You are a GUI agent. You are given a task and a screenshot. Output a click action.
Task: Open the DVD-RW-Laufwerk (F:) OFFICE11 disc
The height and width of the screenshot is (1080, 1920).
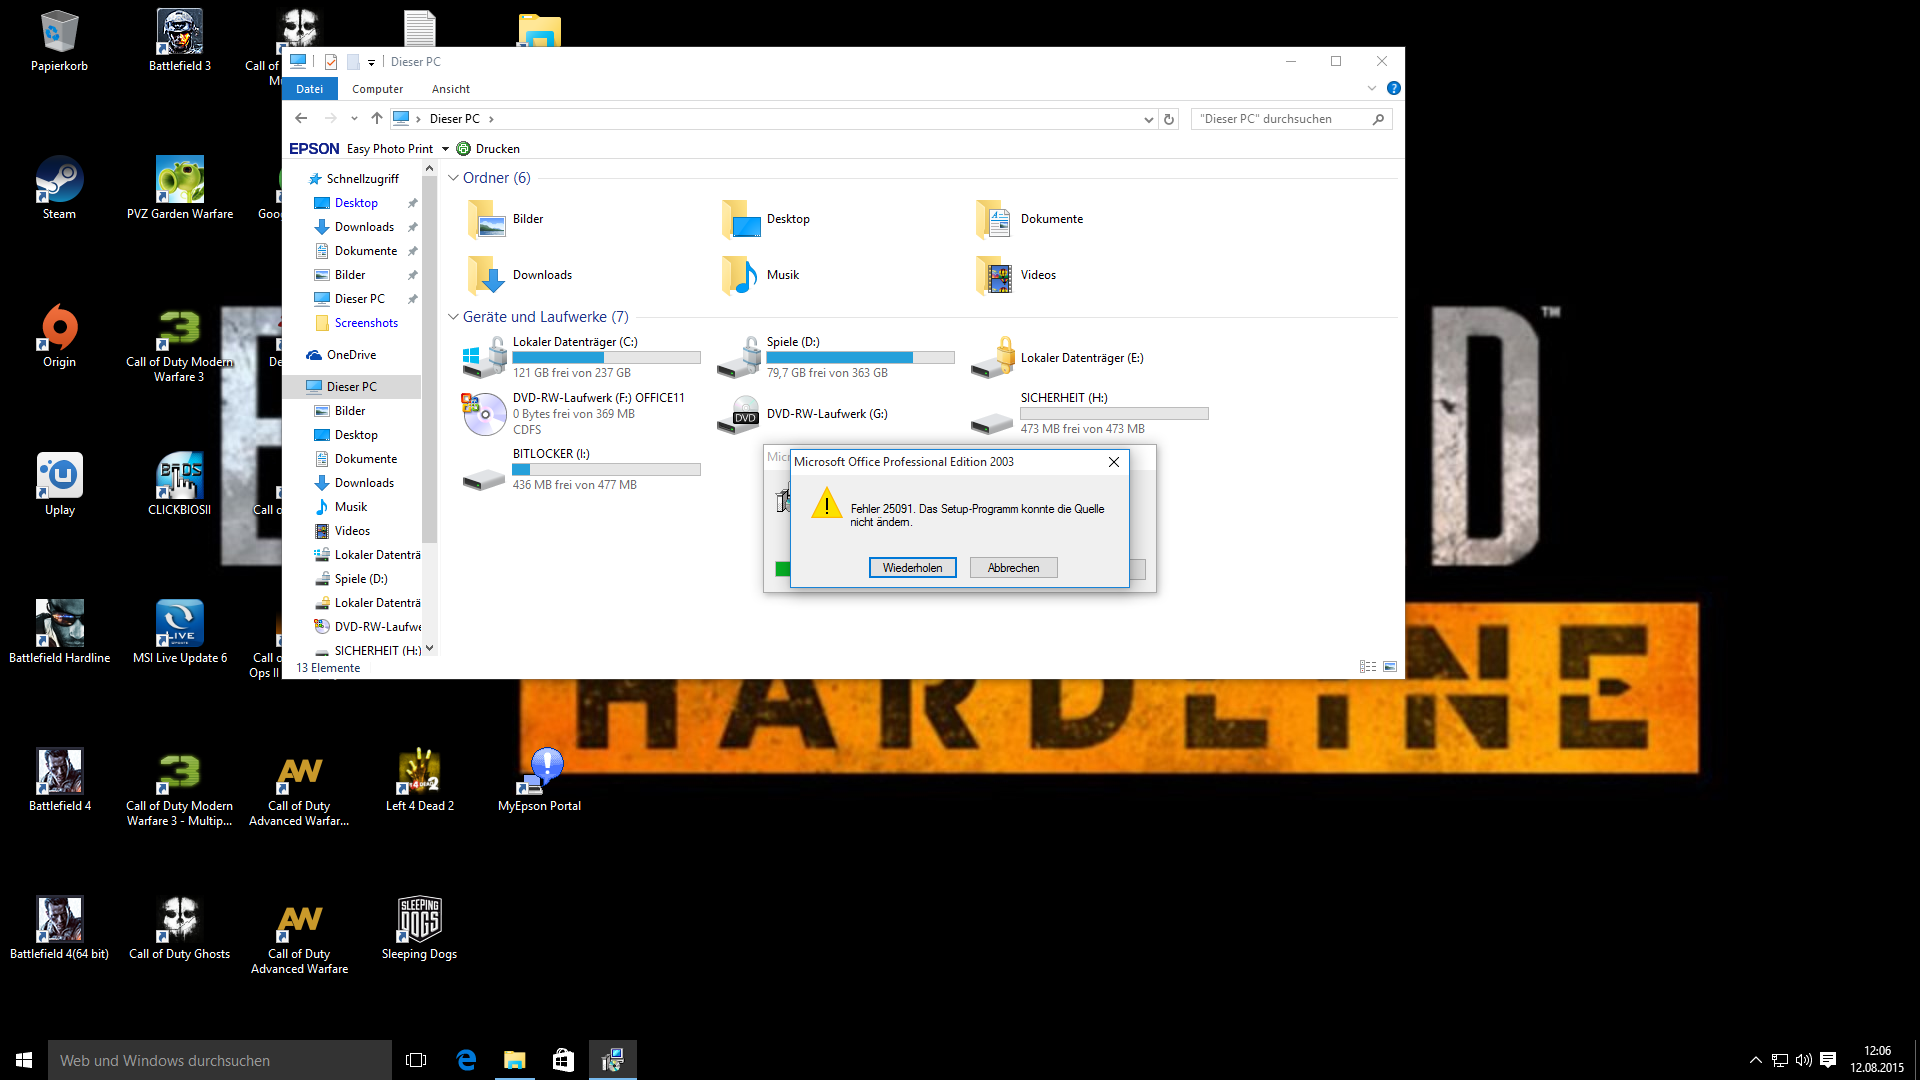pyautogui.click(x=485, y=413)
